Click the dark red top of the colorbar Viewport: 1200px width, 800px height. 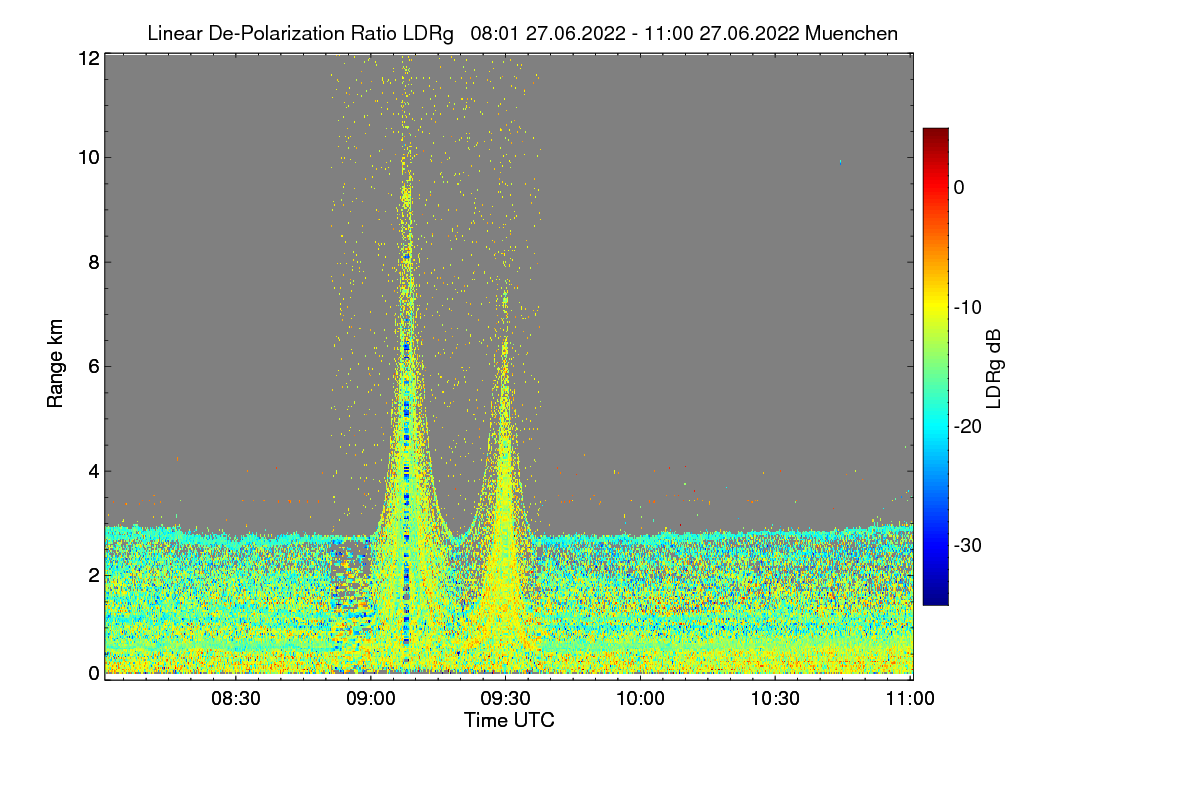click(935, 136)
